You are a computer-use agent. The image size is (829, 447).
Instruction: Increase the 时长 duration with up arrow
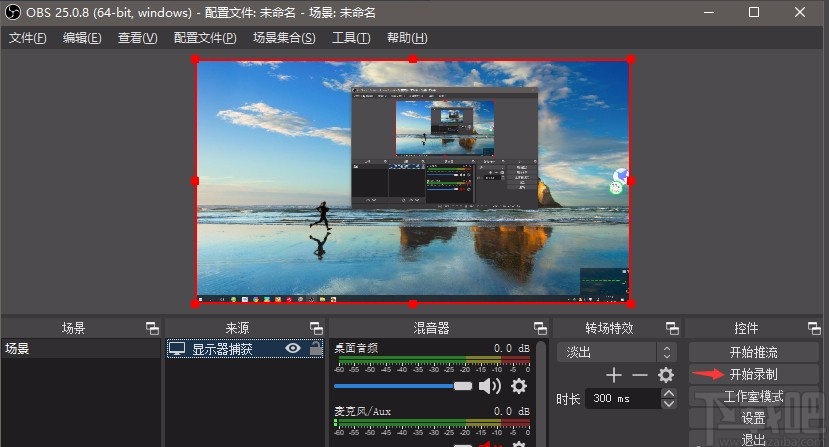669,393
